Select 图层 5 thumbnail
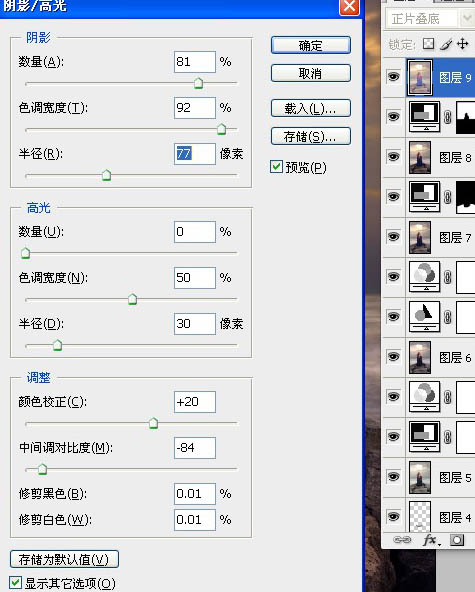This screenshot has width=475, height=592. click(420, 477)
